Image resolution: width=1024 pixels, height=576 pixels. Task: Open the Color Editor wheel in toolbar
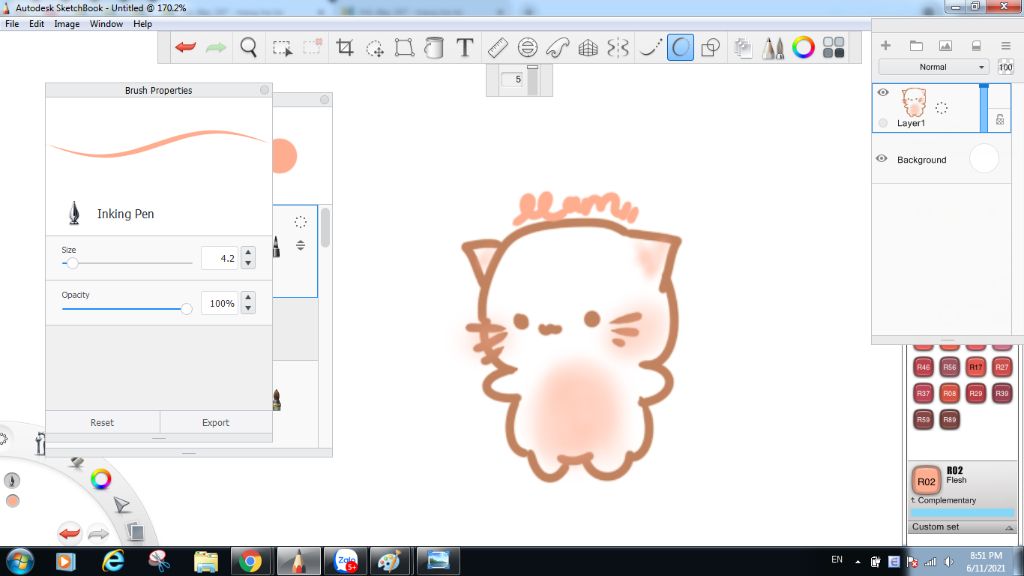[x=803, y=47]
